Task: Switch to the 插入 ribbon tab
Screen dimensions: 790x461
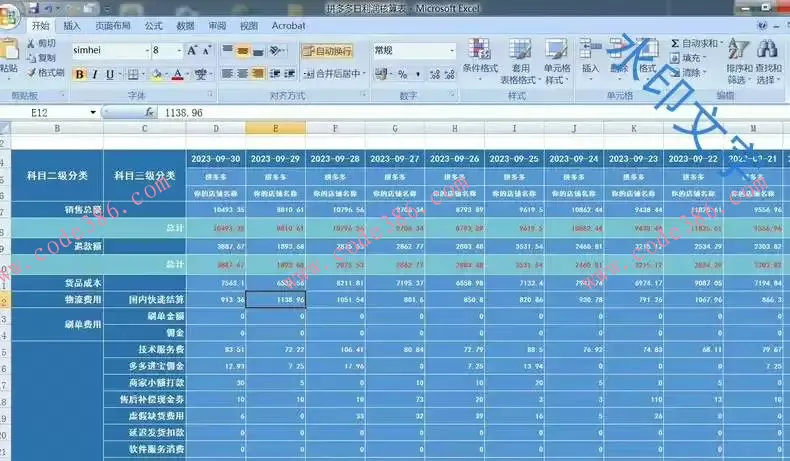Action: point(72,26)
